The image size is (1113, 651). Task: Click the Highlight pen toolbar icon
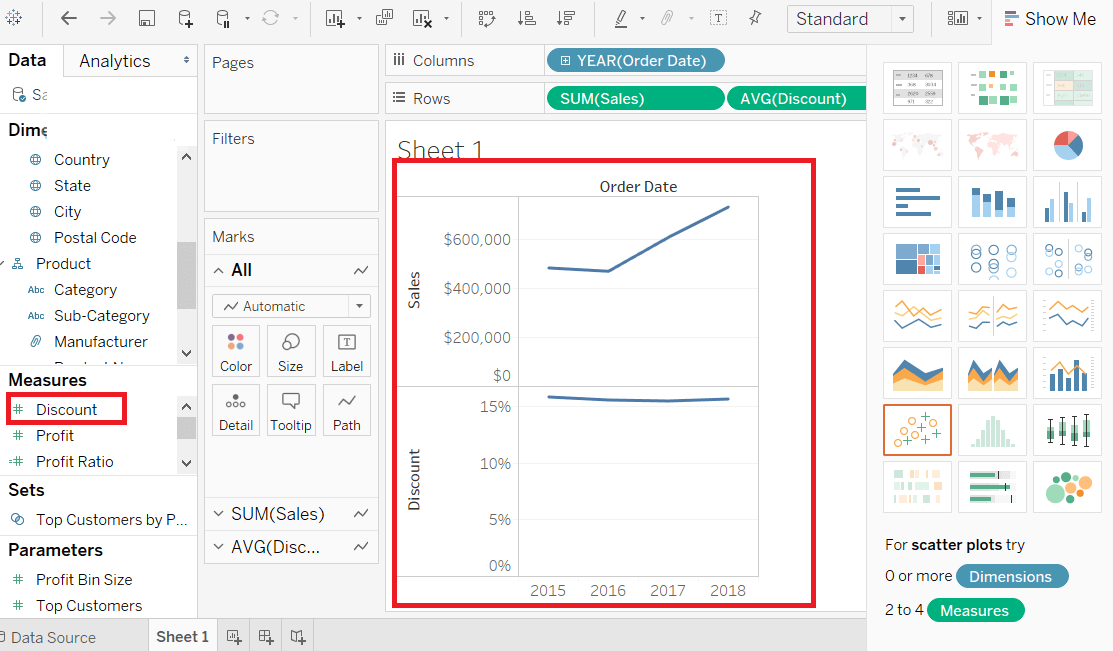point(621,19)
